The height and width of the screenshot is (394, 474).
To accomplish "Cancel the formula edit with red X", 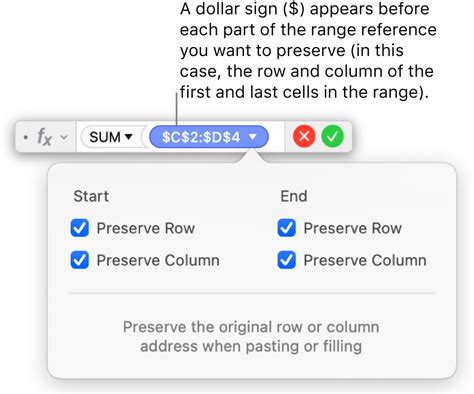I will point(304,136).
